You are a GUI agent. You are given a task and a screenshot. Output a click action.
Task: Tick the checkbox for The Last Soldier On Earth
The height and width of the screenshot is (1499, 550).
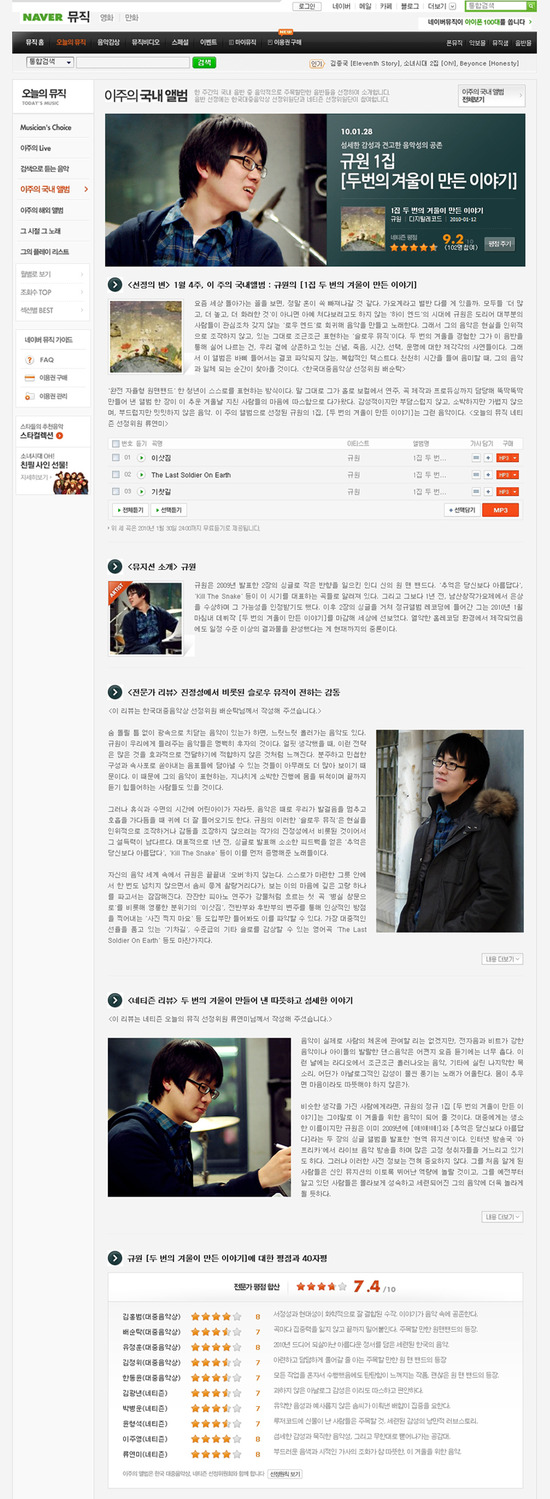click(x=116, y=474)
